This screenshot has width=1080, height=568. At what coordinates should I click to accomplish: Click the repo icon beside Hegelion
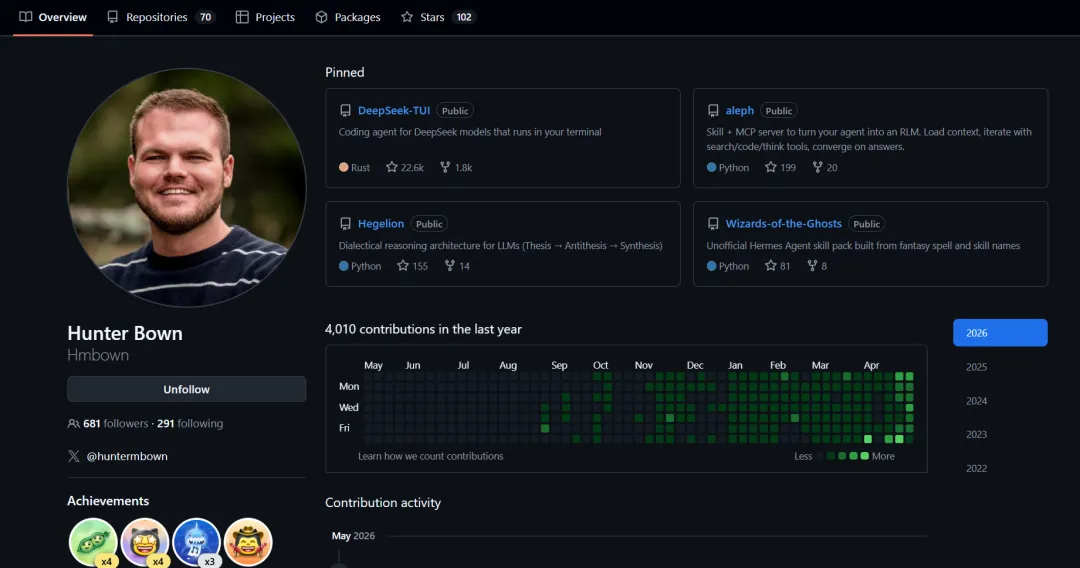pyautogui.click(x=346, y=224)
